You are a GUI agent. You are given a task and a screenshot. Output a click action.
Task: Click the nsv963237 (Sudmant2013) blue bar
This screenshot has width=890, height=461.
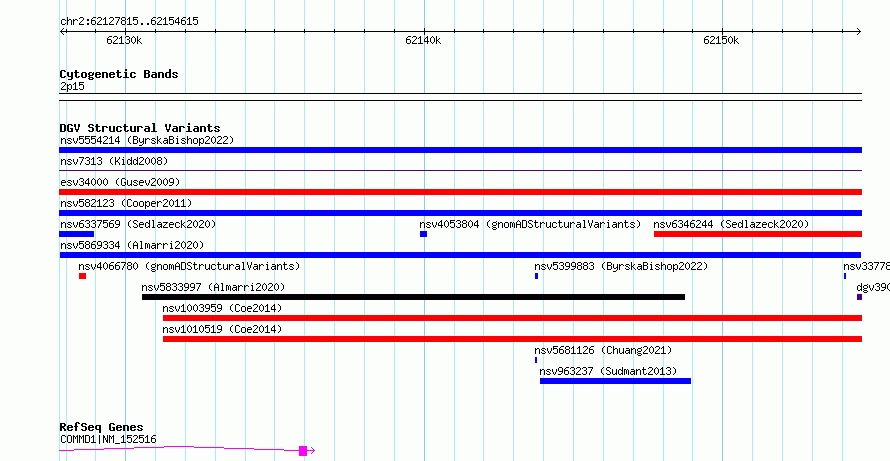click(615, 381)
